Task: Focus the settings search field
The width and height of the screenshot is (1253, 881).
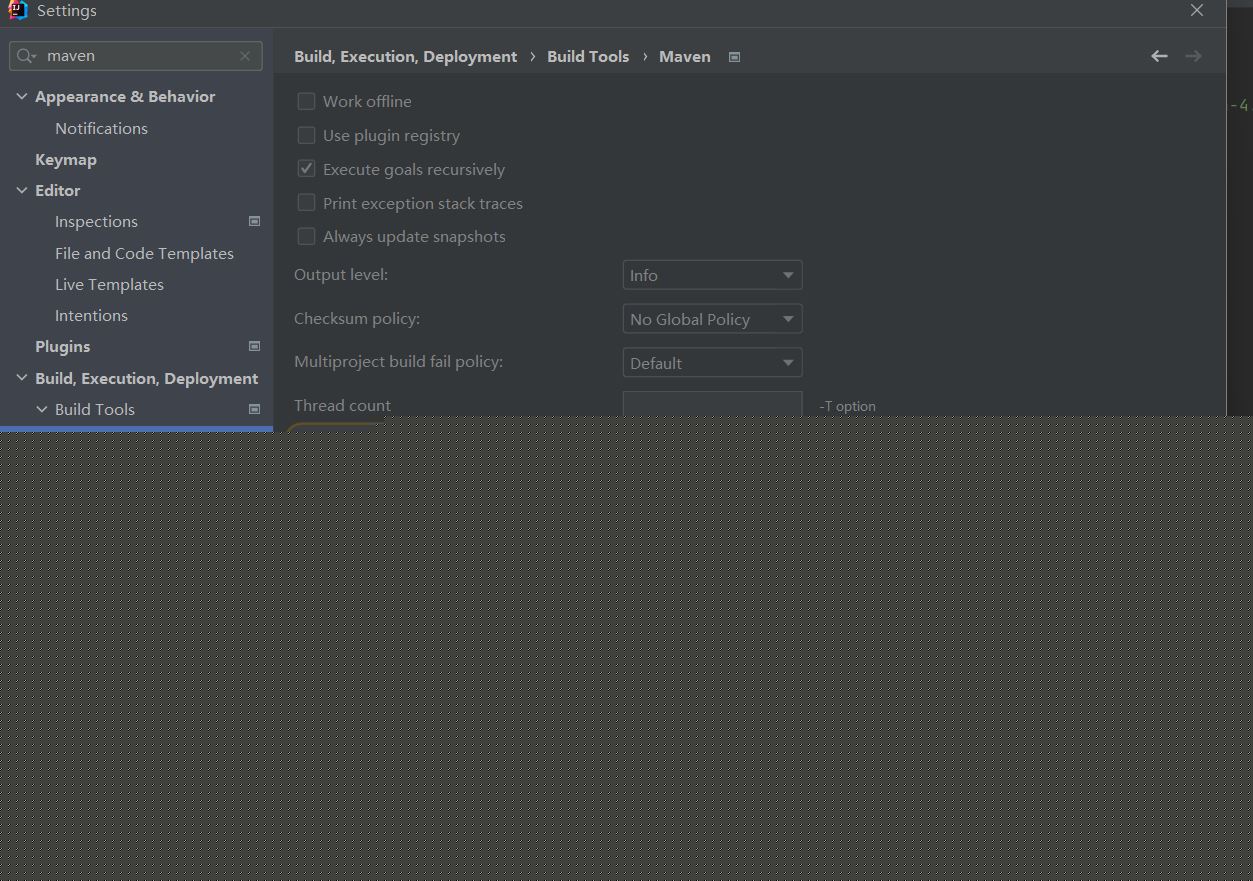Action: click(136, 56)
